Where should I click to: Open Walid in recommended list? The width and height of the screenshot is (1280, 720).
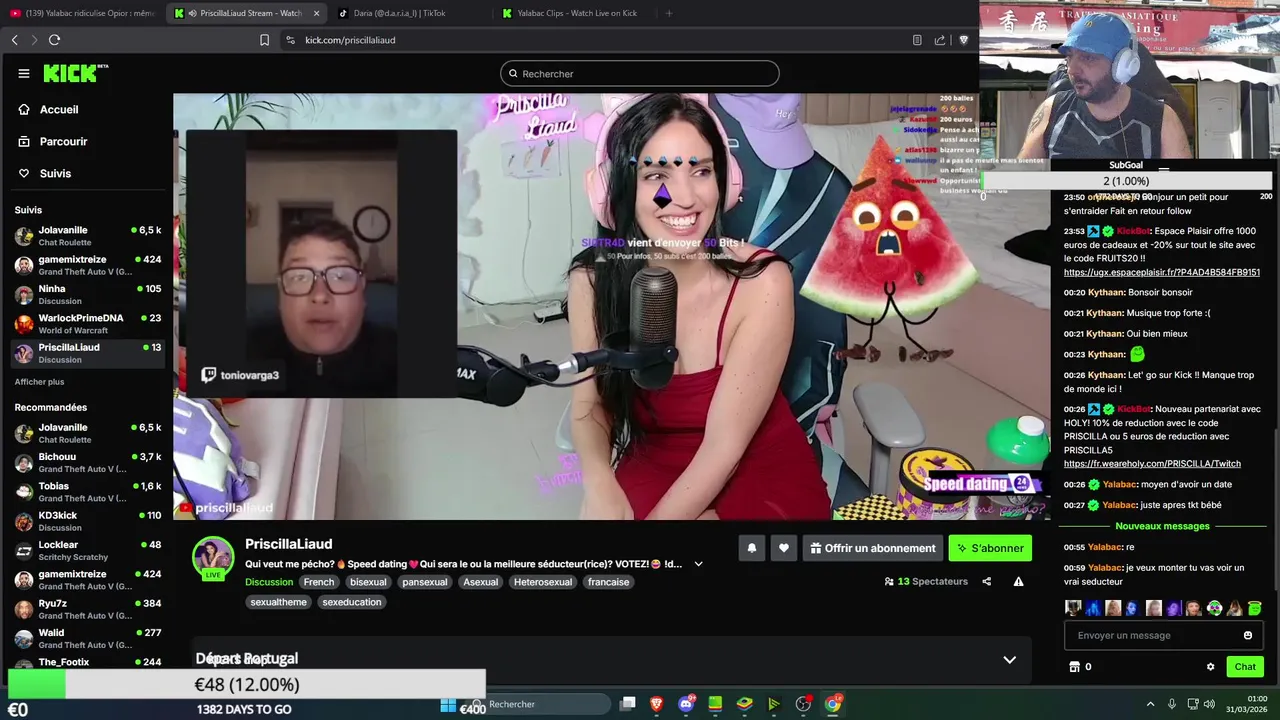(x=88, y=638)
